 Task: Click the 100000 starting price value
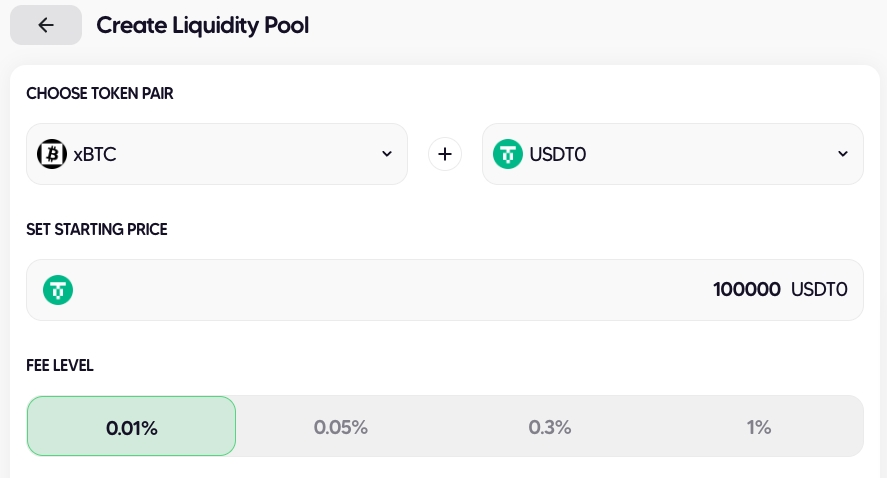747,290
